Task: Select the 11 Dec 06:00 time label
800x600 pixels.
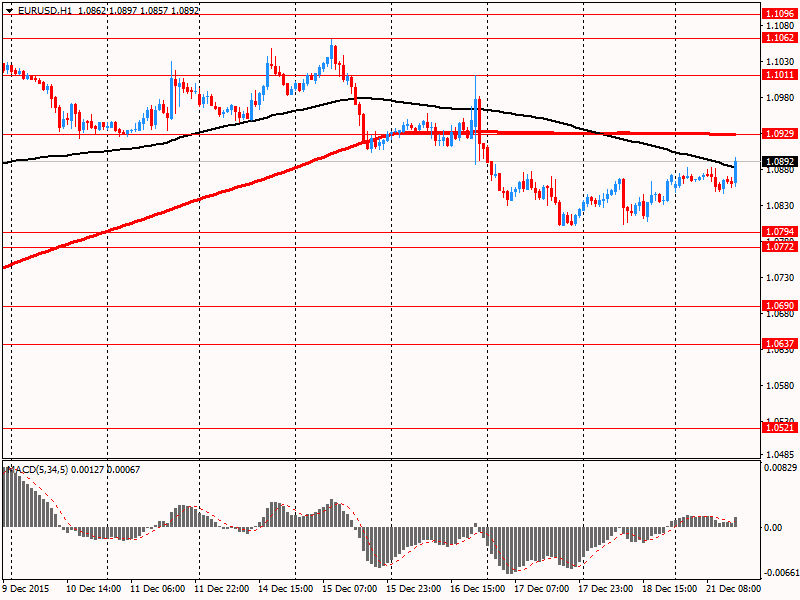Action: (x=158, y=588)
